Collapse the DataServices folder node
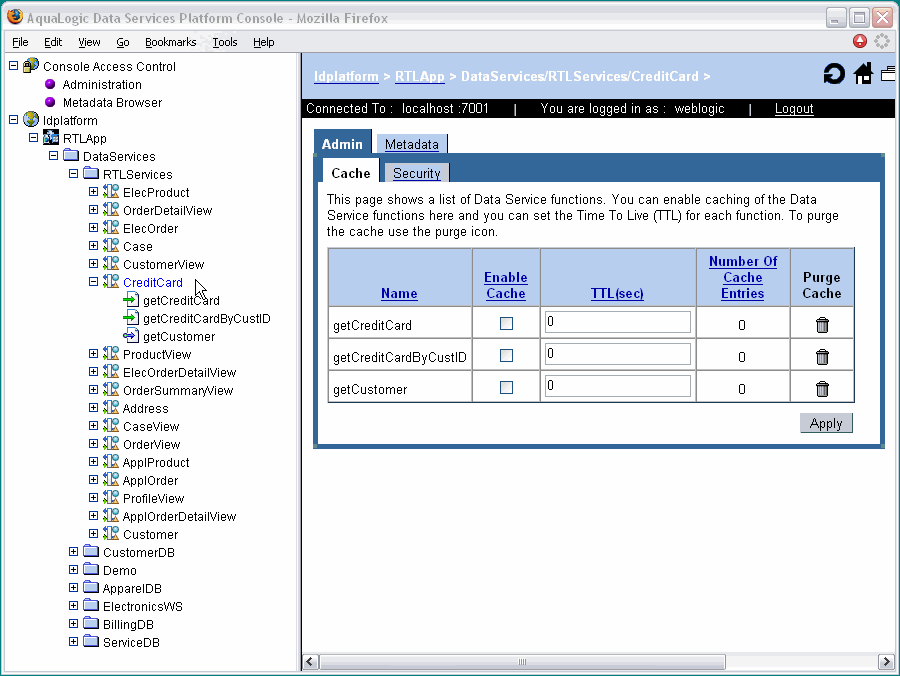Screen dimensions: 900x676 [x=53, y=156]
